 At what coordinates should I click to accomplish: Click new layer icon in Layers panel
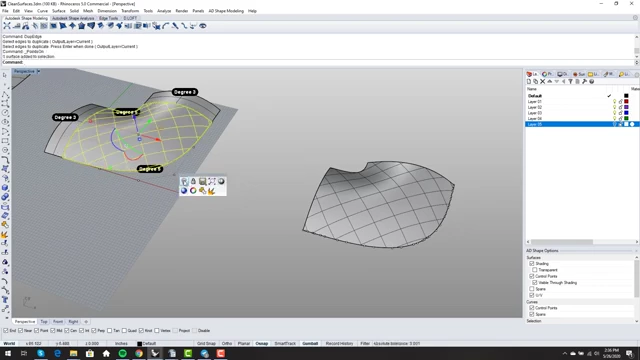click(x=529, y=82)
